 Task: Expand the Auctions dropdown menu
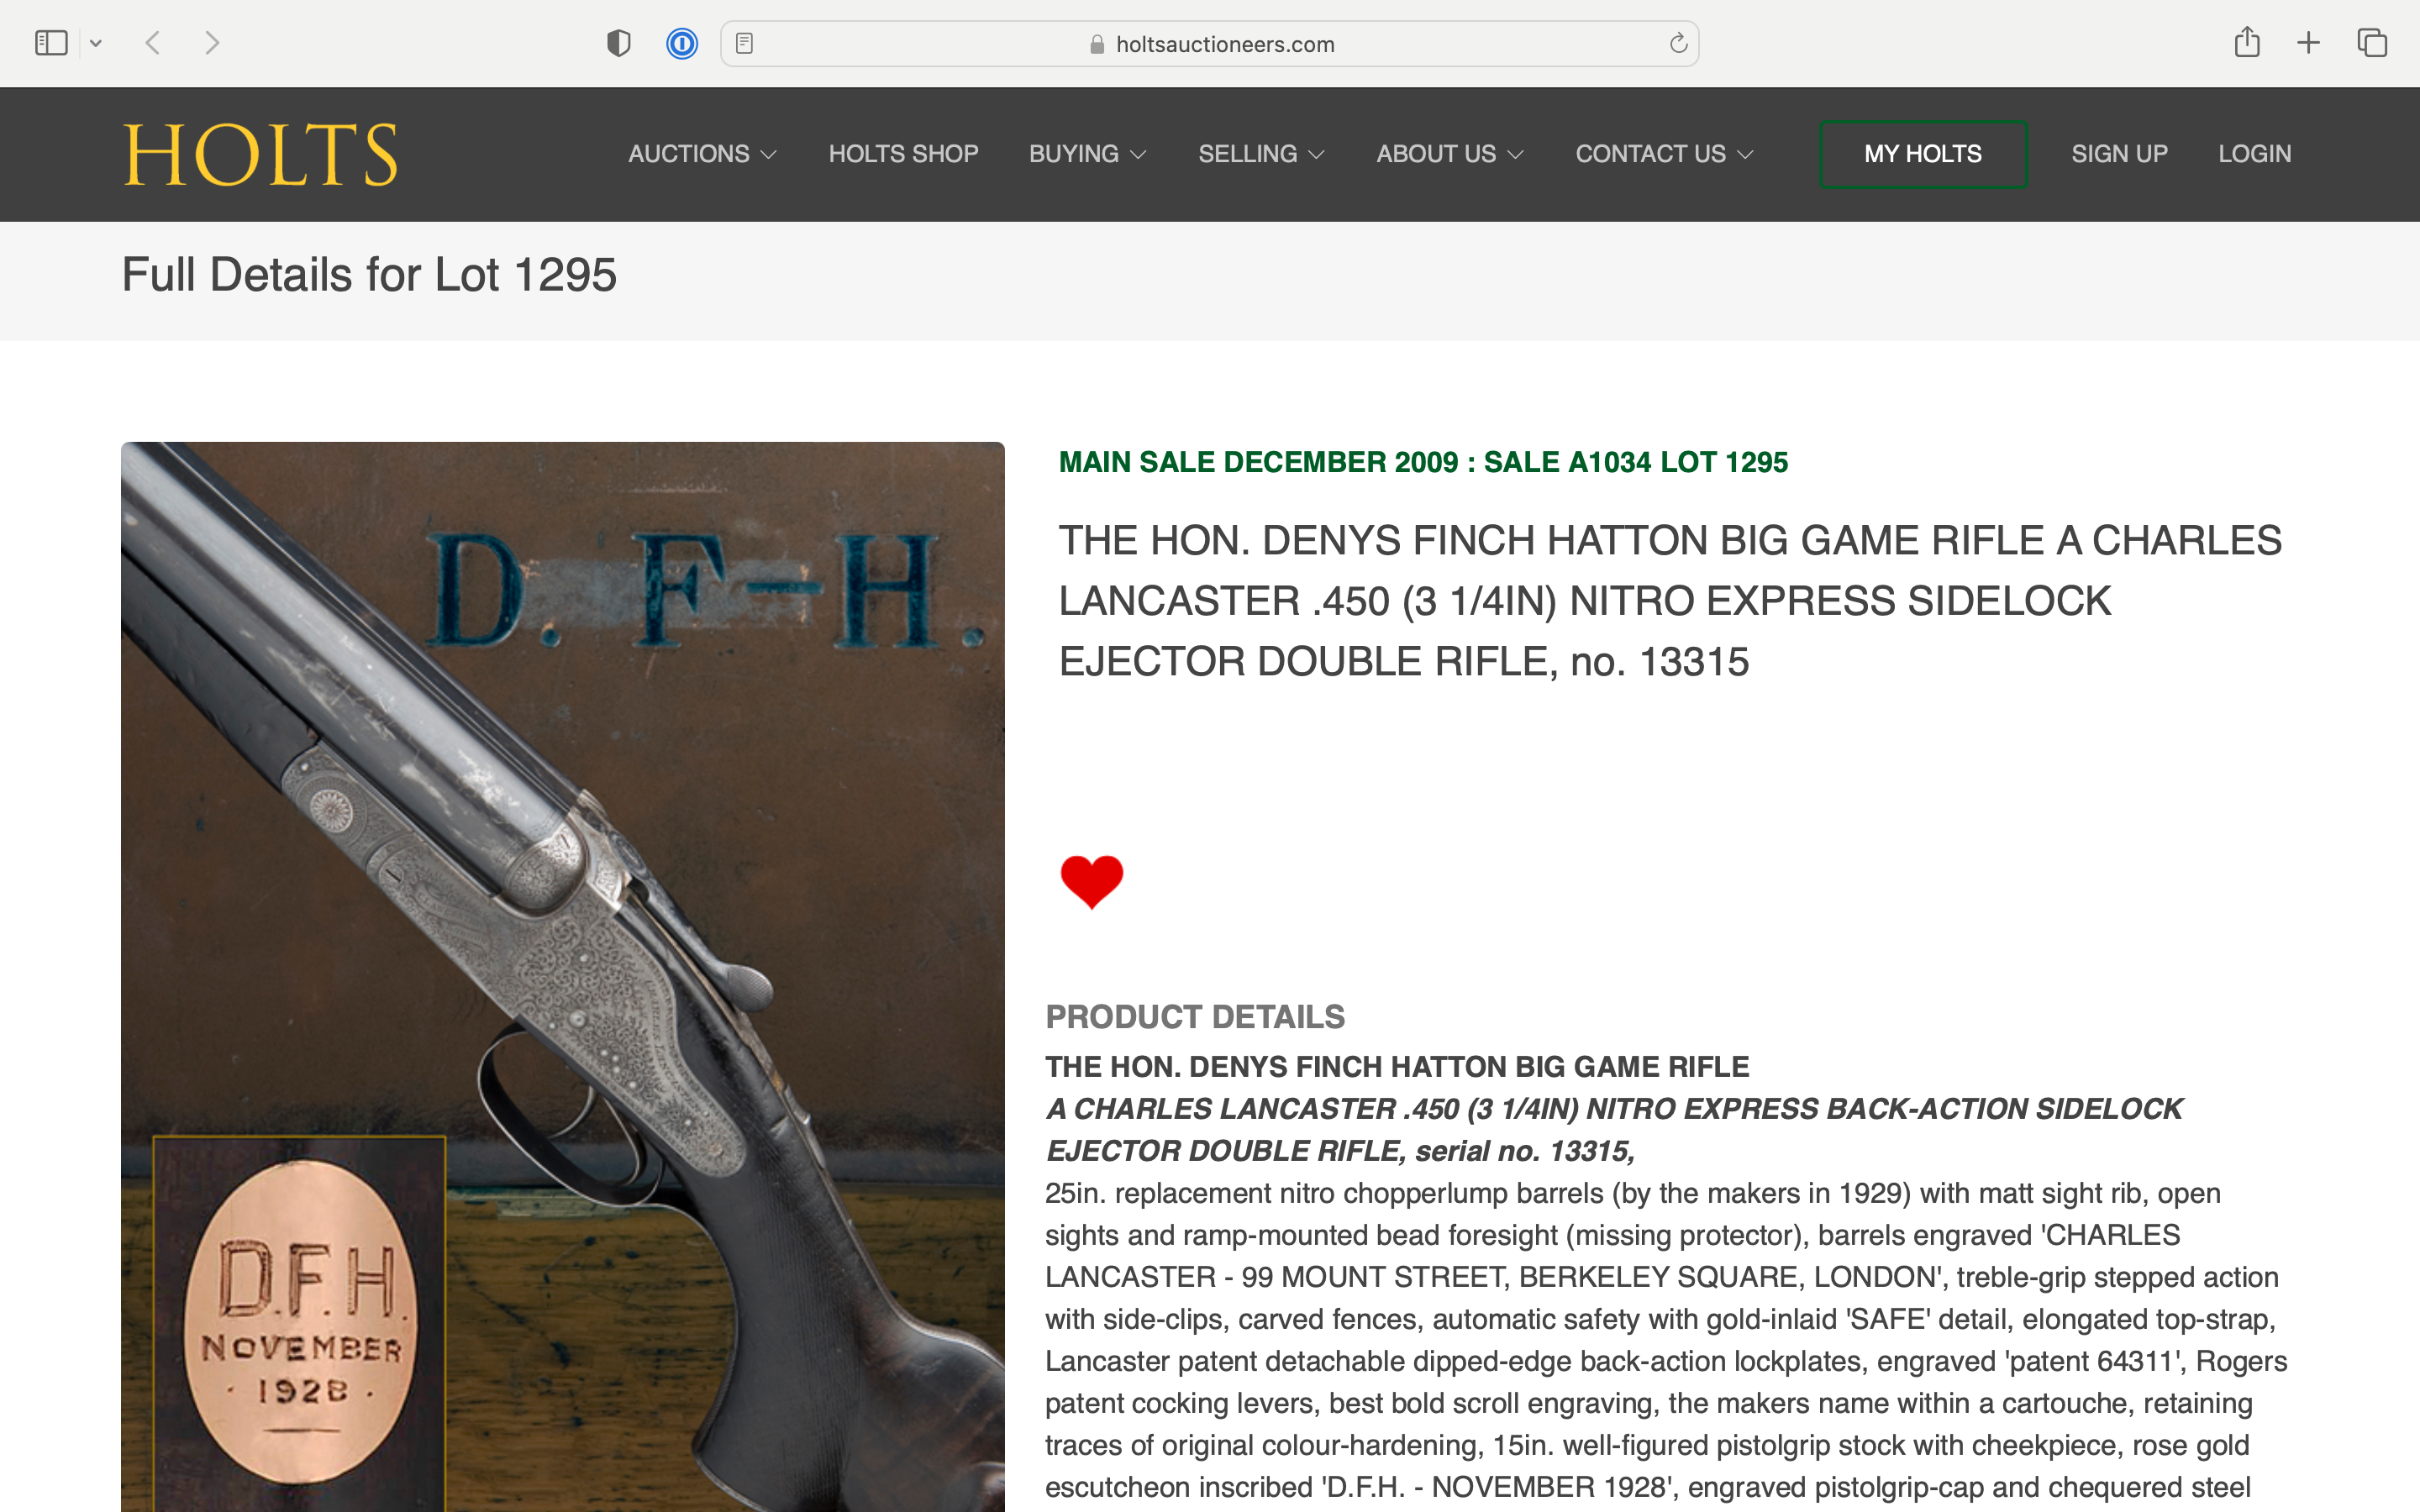(702, 154)
